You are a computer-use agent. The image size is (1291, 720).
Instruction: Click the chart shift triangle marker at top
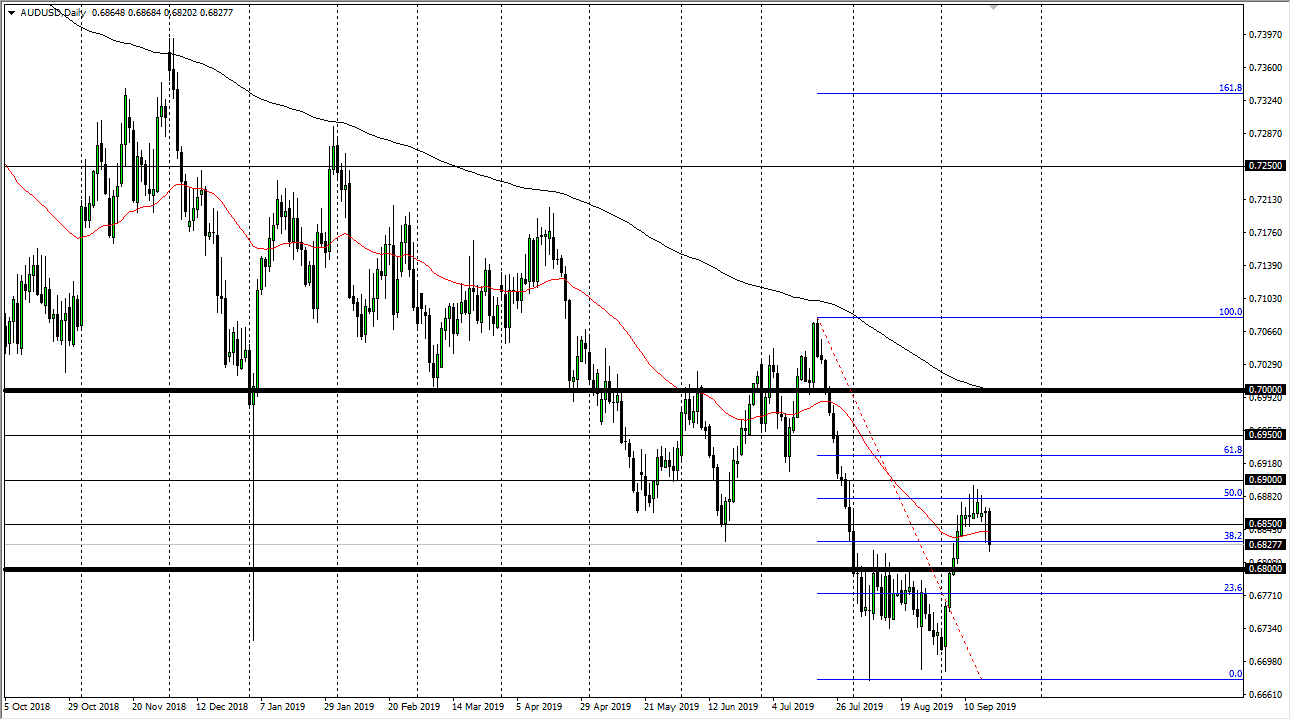click(993, 6)
